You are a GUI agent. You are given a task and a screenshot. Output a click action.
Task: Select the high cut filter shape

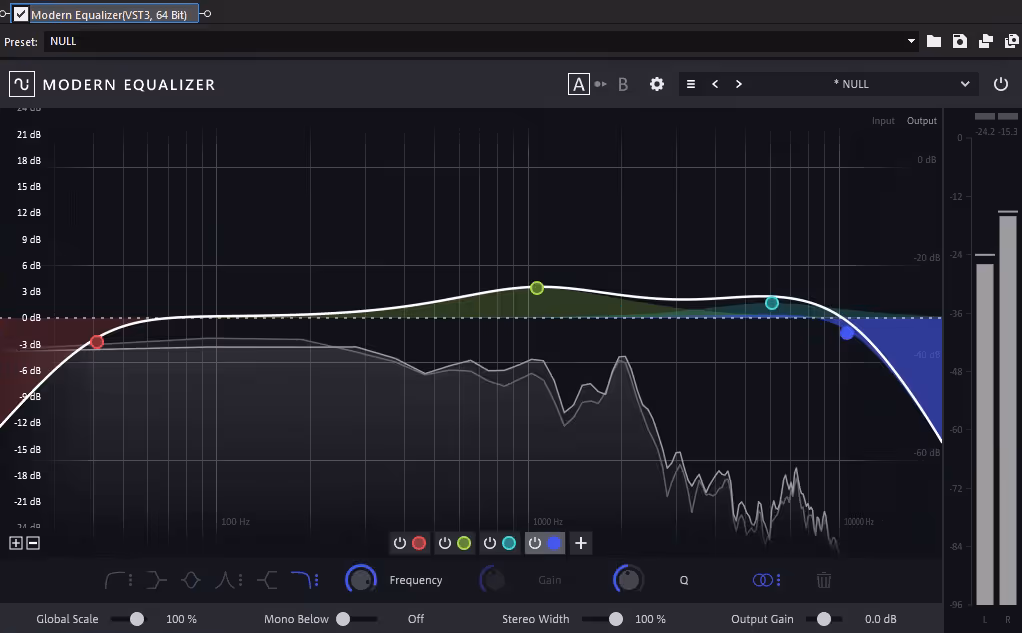coord(302,579)
